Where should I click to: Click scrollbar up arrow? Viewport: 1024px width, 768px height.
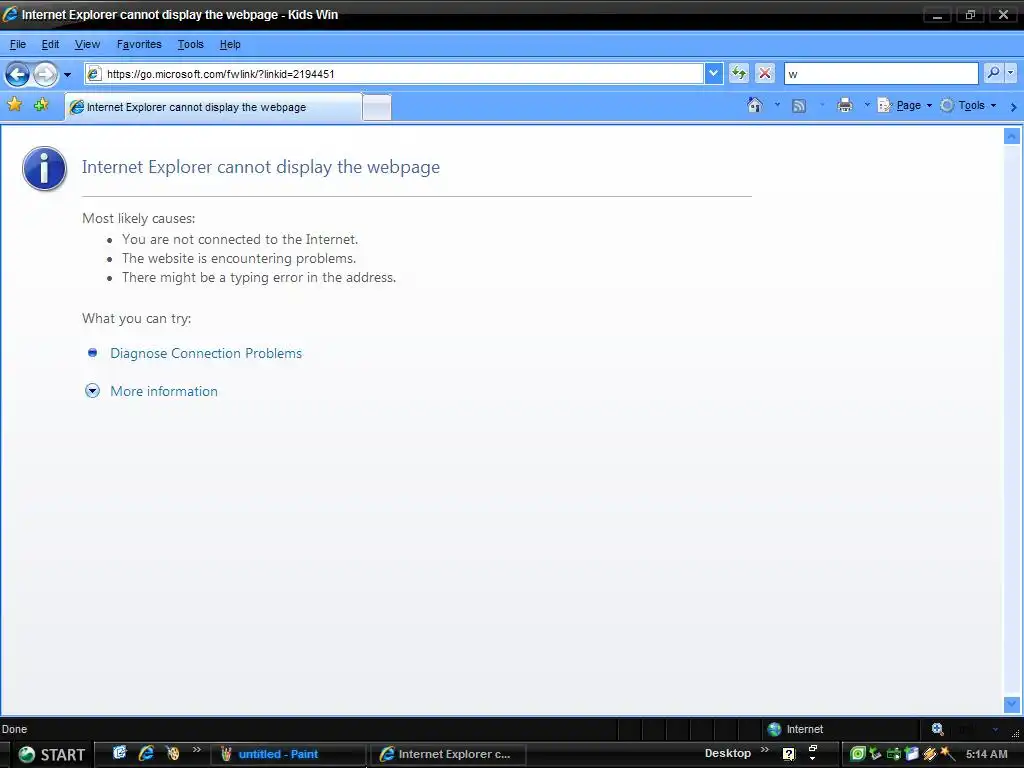click(x=1011, y=136)
